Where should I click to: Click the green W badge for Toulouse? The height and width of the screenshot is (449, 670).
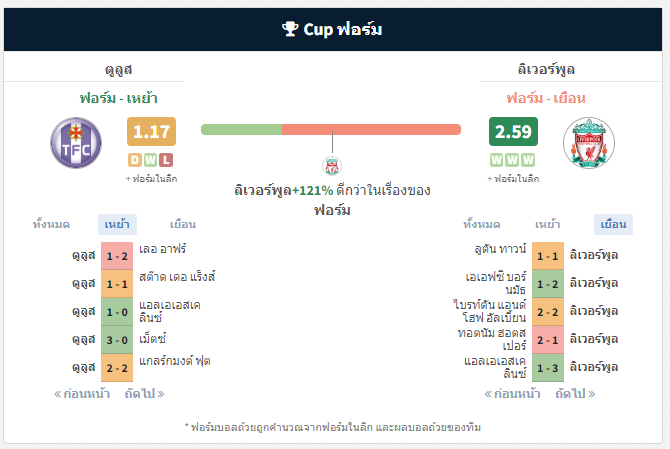[150, 160]
